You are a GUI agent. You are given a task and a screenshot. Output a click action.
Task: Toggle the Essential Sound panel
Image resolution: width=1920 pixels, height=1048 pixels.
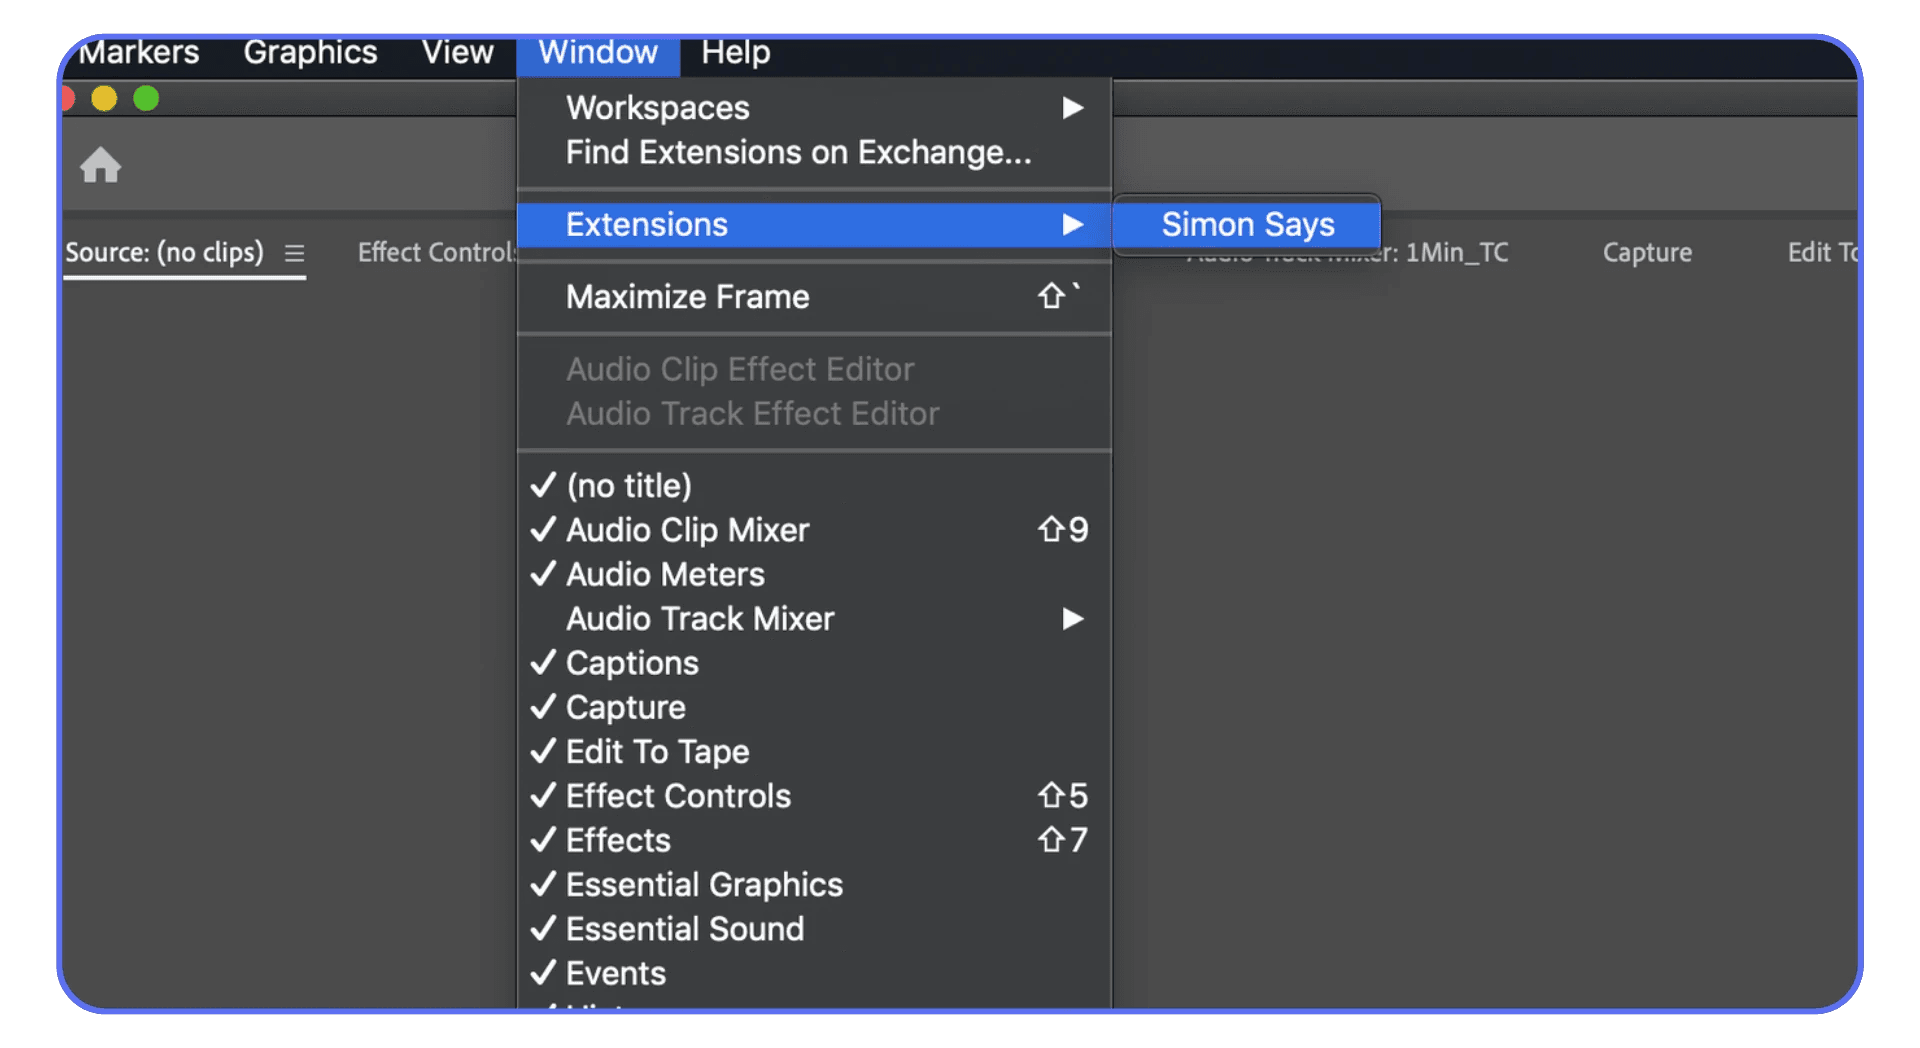tap(684, 928)
